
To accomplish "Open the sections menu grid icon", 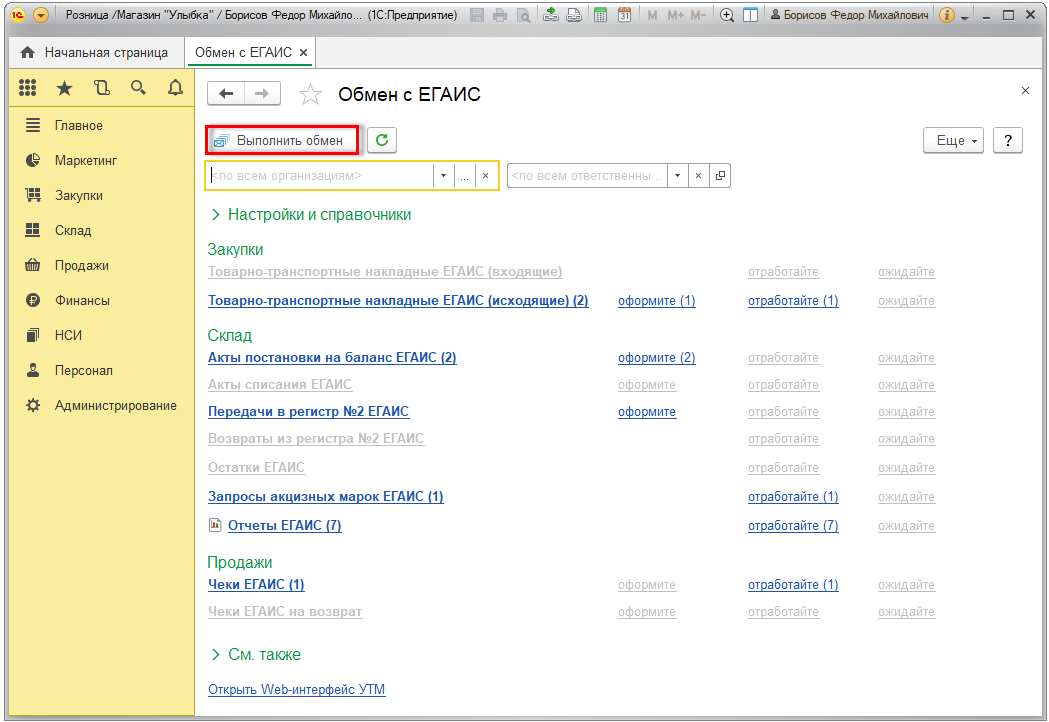I will tap(27, 88).
